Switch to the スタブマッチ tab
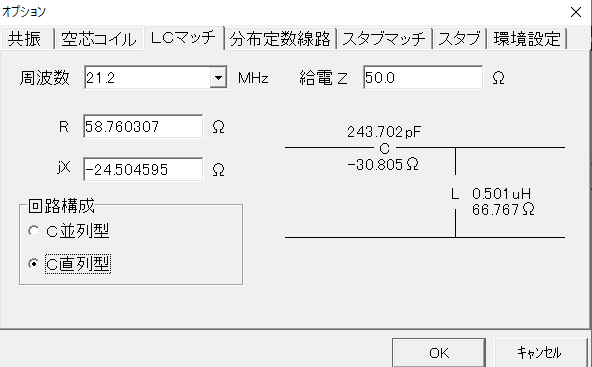The height and width of the screenshot is (367, 592). [384, 39]
